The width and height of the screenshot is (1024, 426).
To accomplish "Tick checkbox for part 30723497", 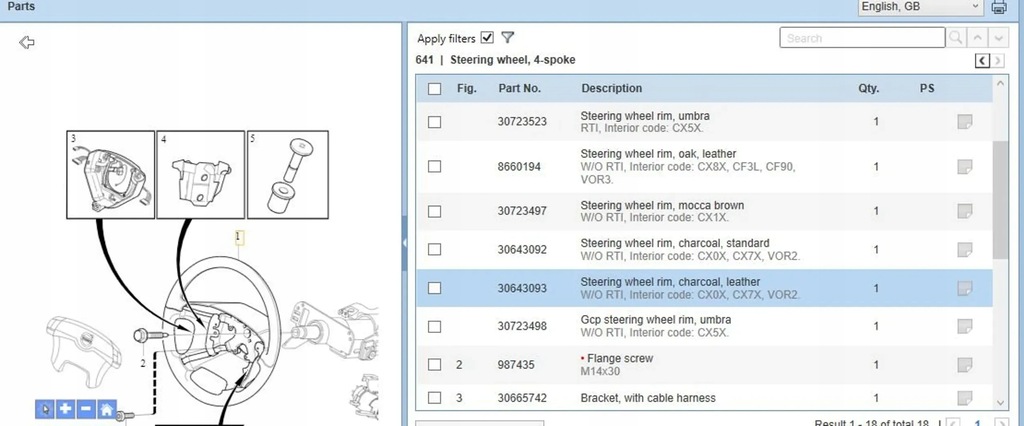I will click(434, 212).
